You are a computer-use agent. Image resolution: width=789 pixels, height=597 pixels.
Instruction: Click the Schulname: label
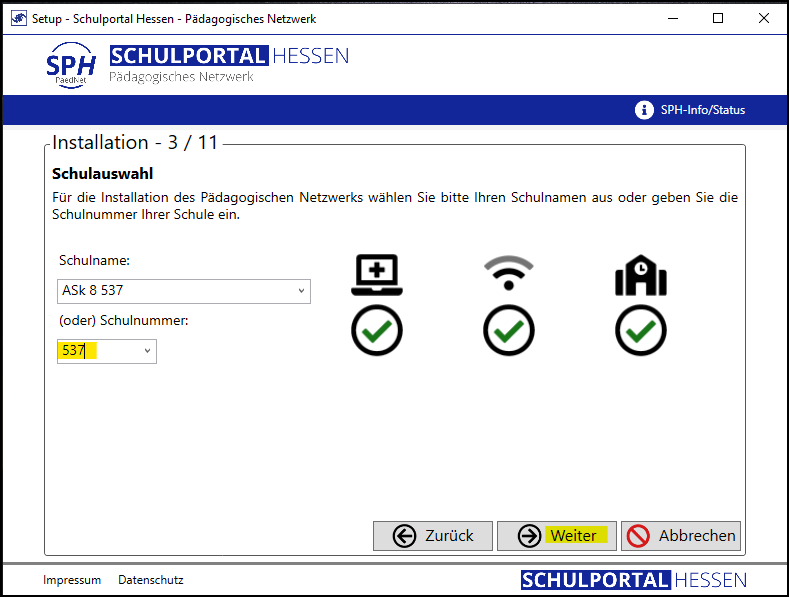point(94,260)
